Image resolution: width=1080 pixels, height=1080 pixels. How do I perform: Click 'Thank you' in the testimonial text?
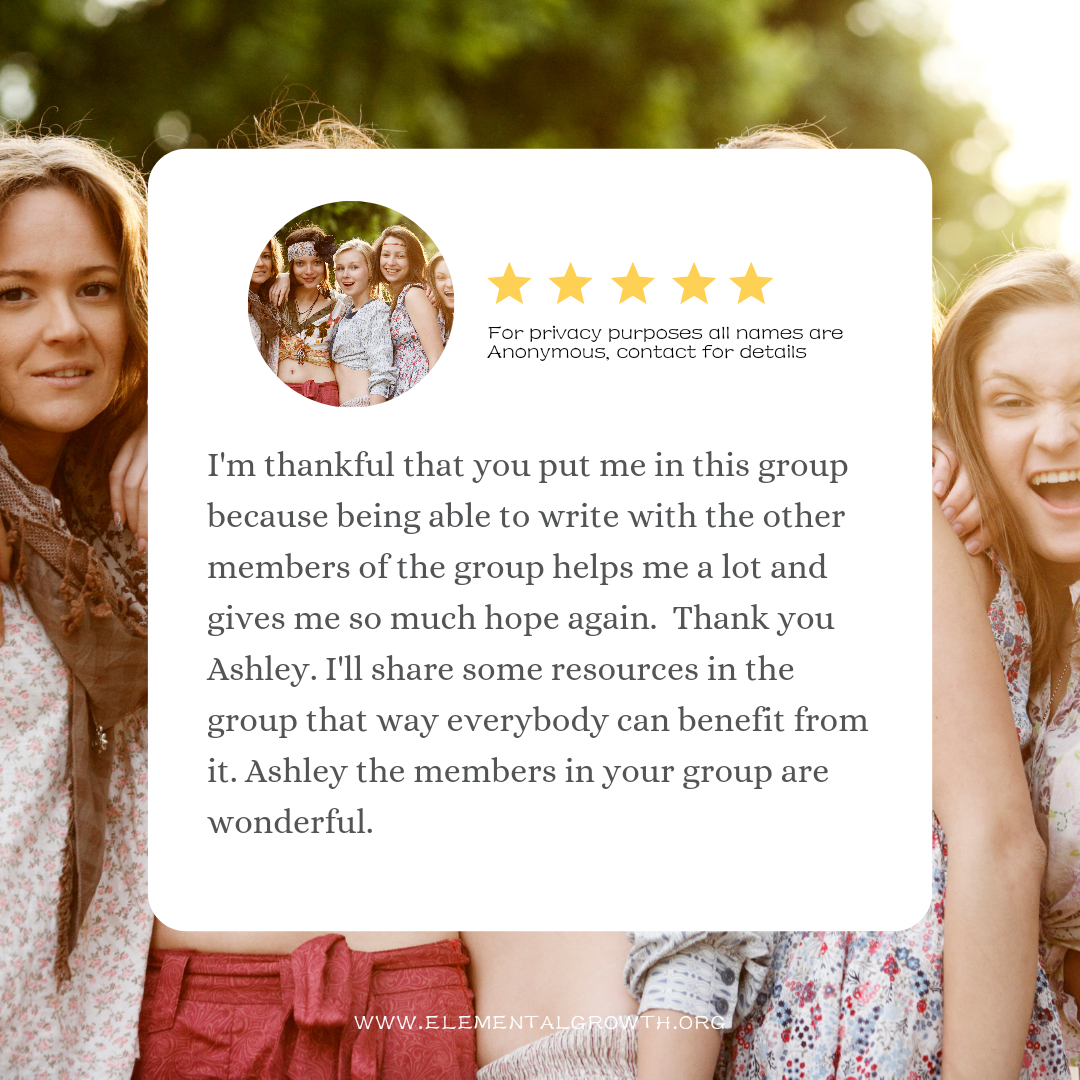coord(753,619)
